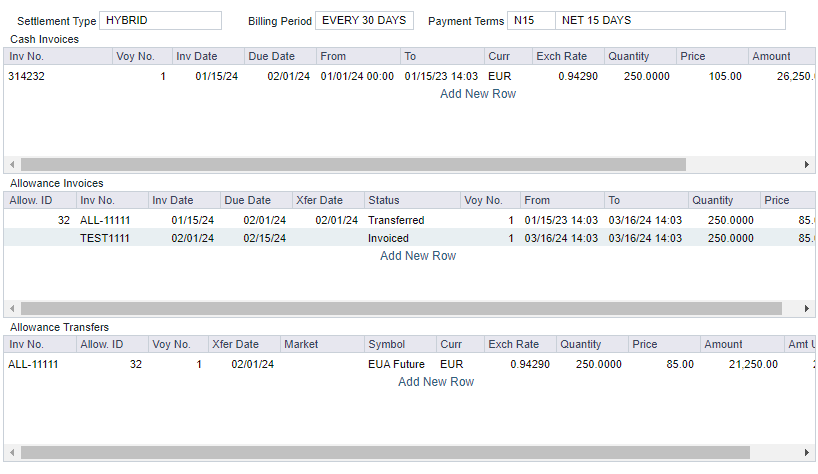Add new row to Cash Invoices
The width and height of the screenshot is (818, 474).
478,94
